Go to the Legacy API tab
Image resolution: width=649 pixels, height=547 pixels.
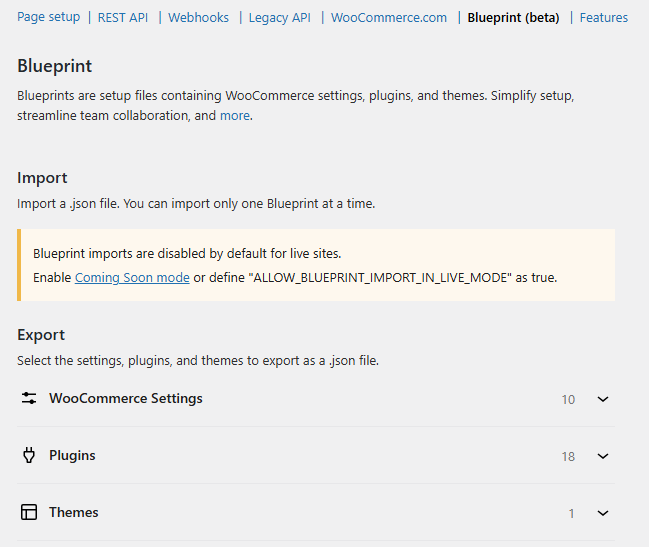tap(279, 18)
